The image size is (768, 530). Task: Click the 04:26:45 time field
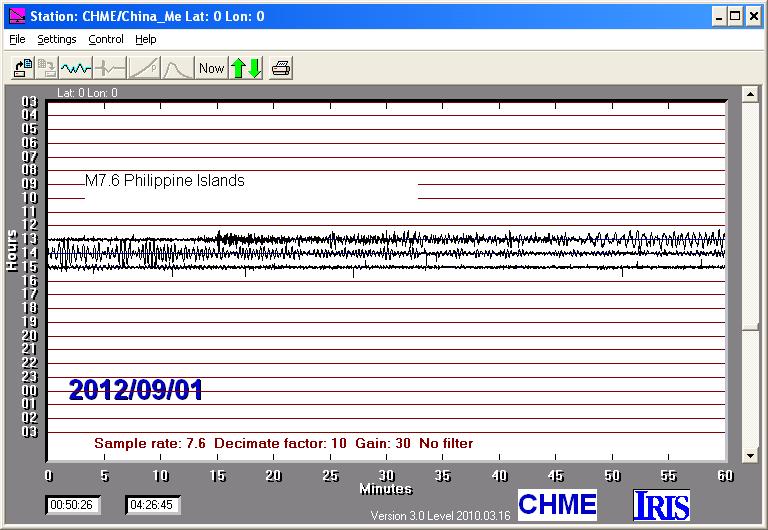[x=153, y=505]
